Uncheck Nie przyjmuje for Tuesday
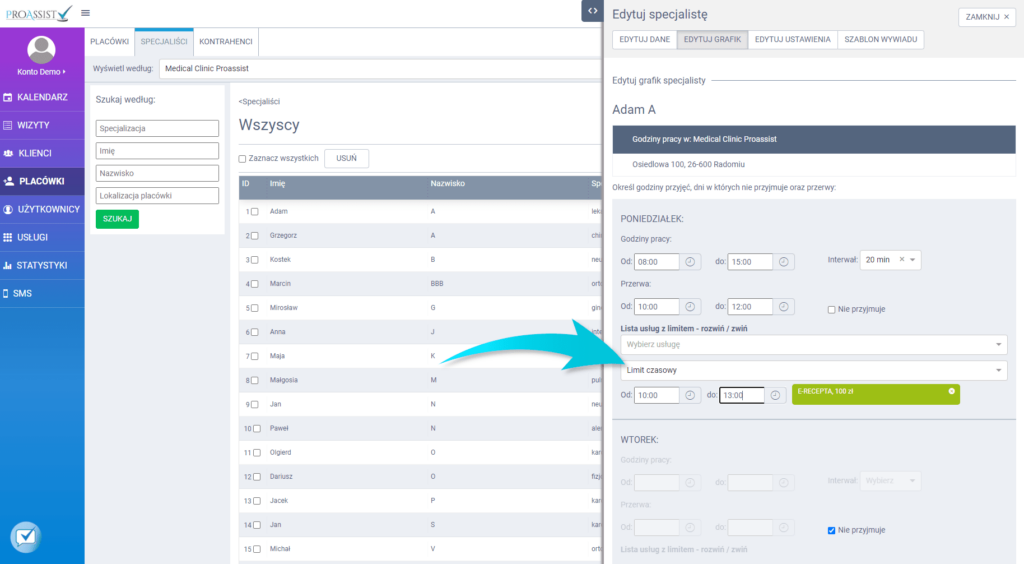 pyautogui.click(x=832, y=530)
